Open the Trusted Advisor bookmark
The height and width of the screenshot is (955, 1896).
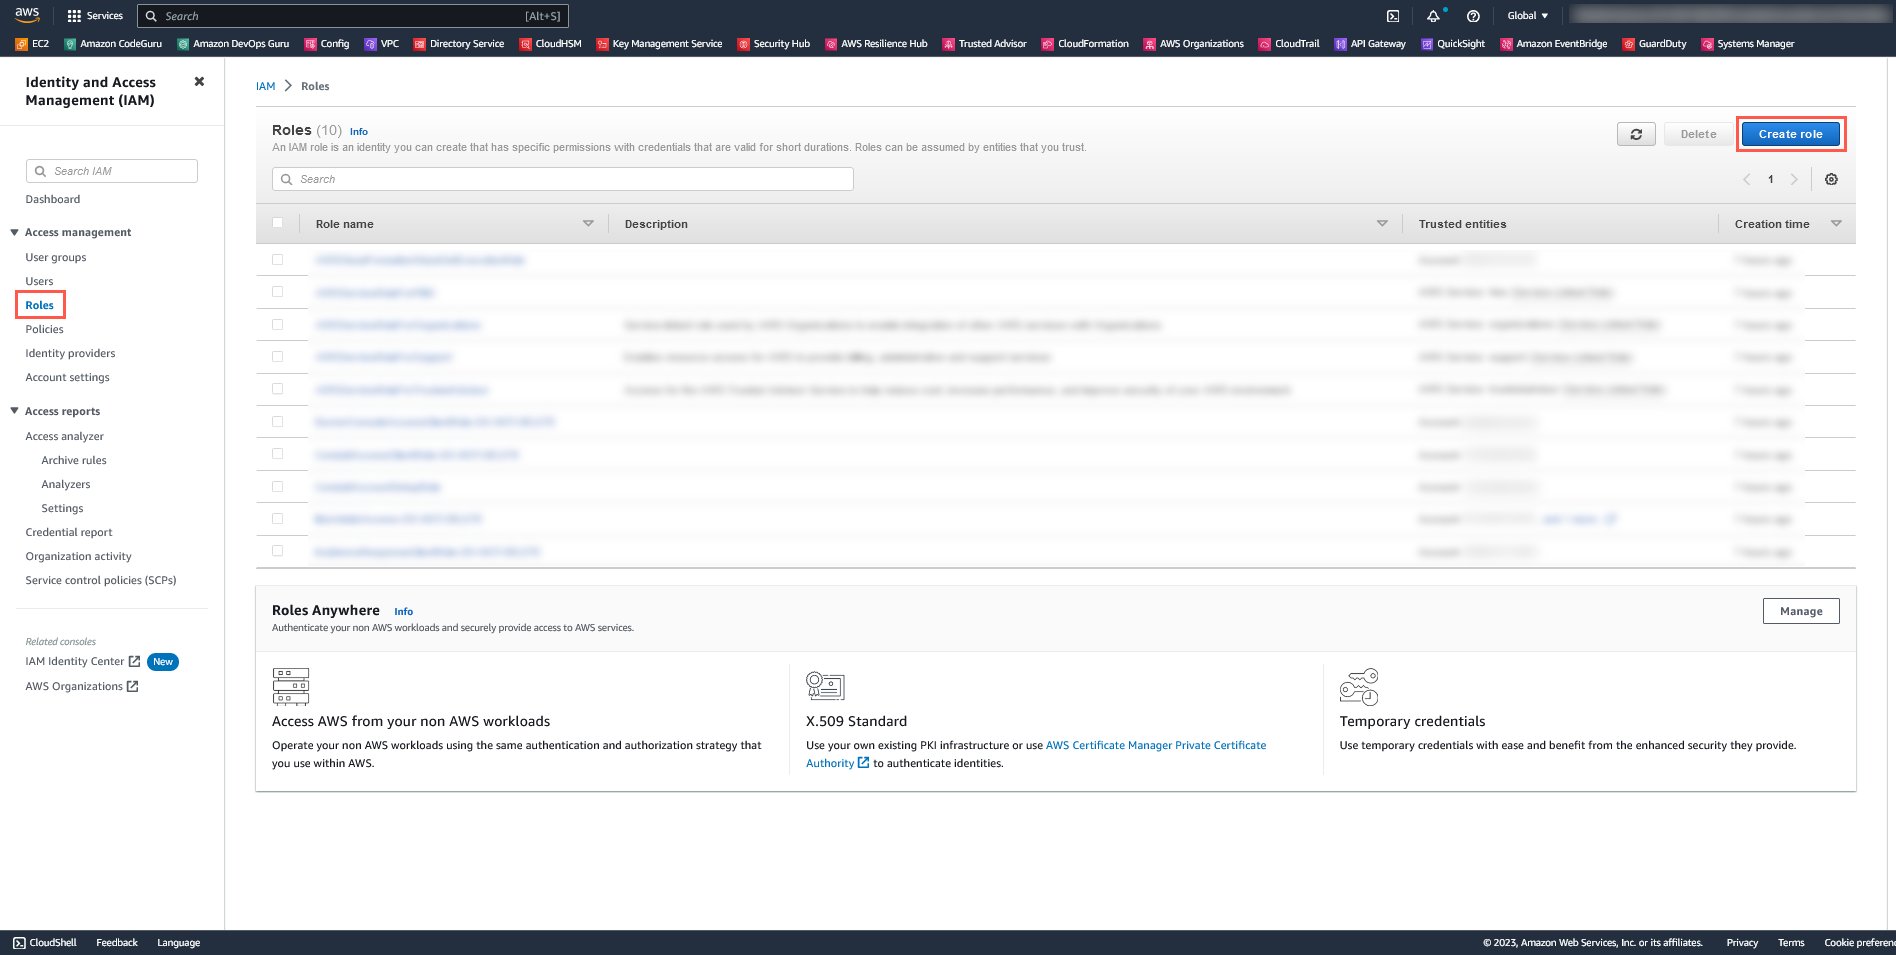985,44
